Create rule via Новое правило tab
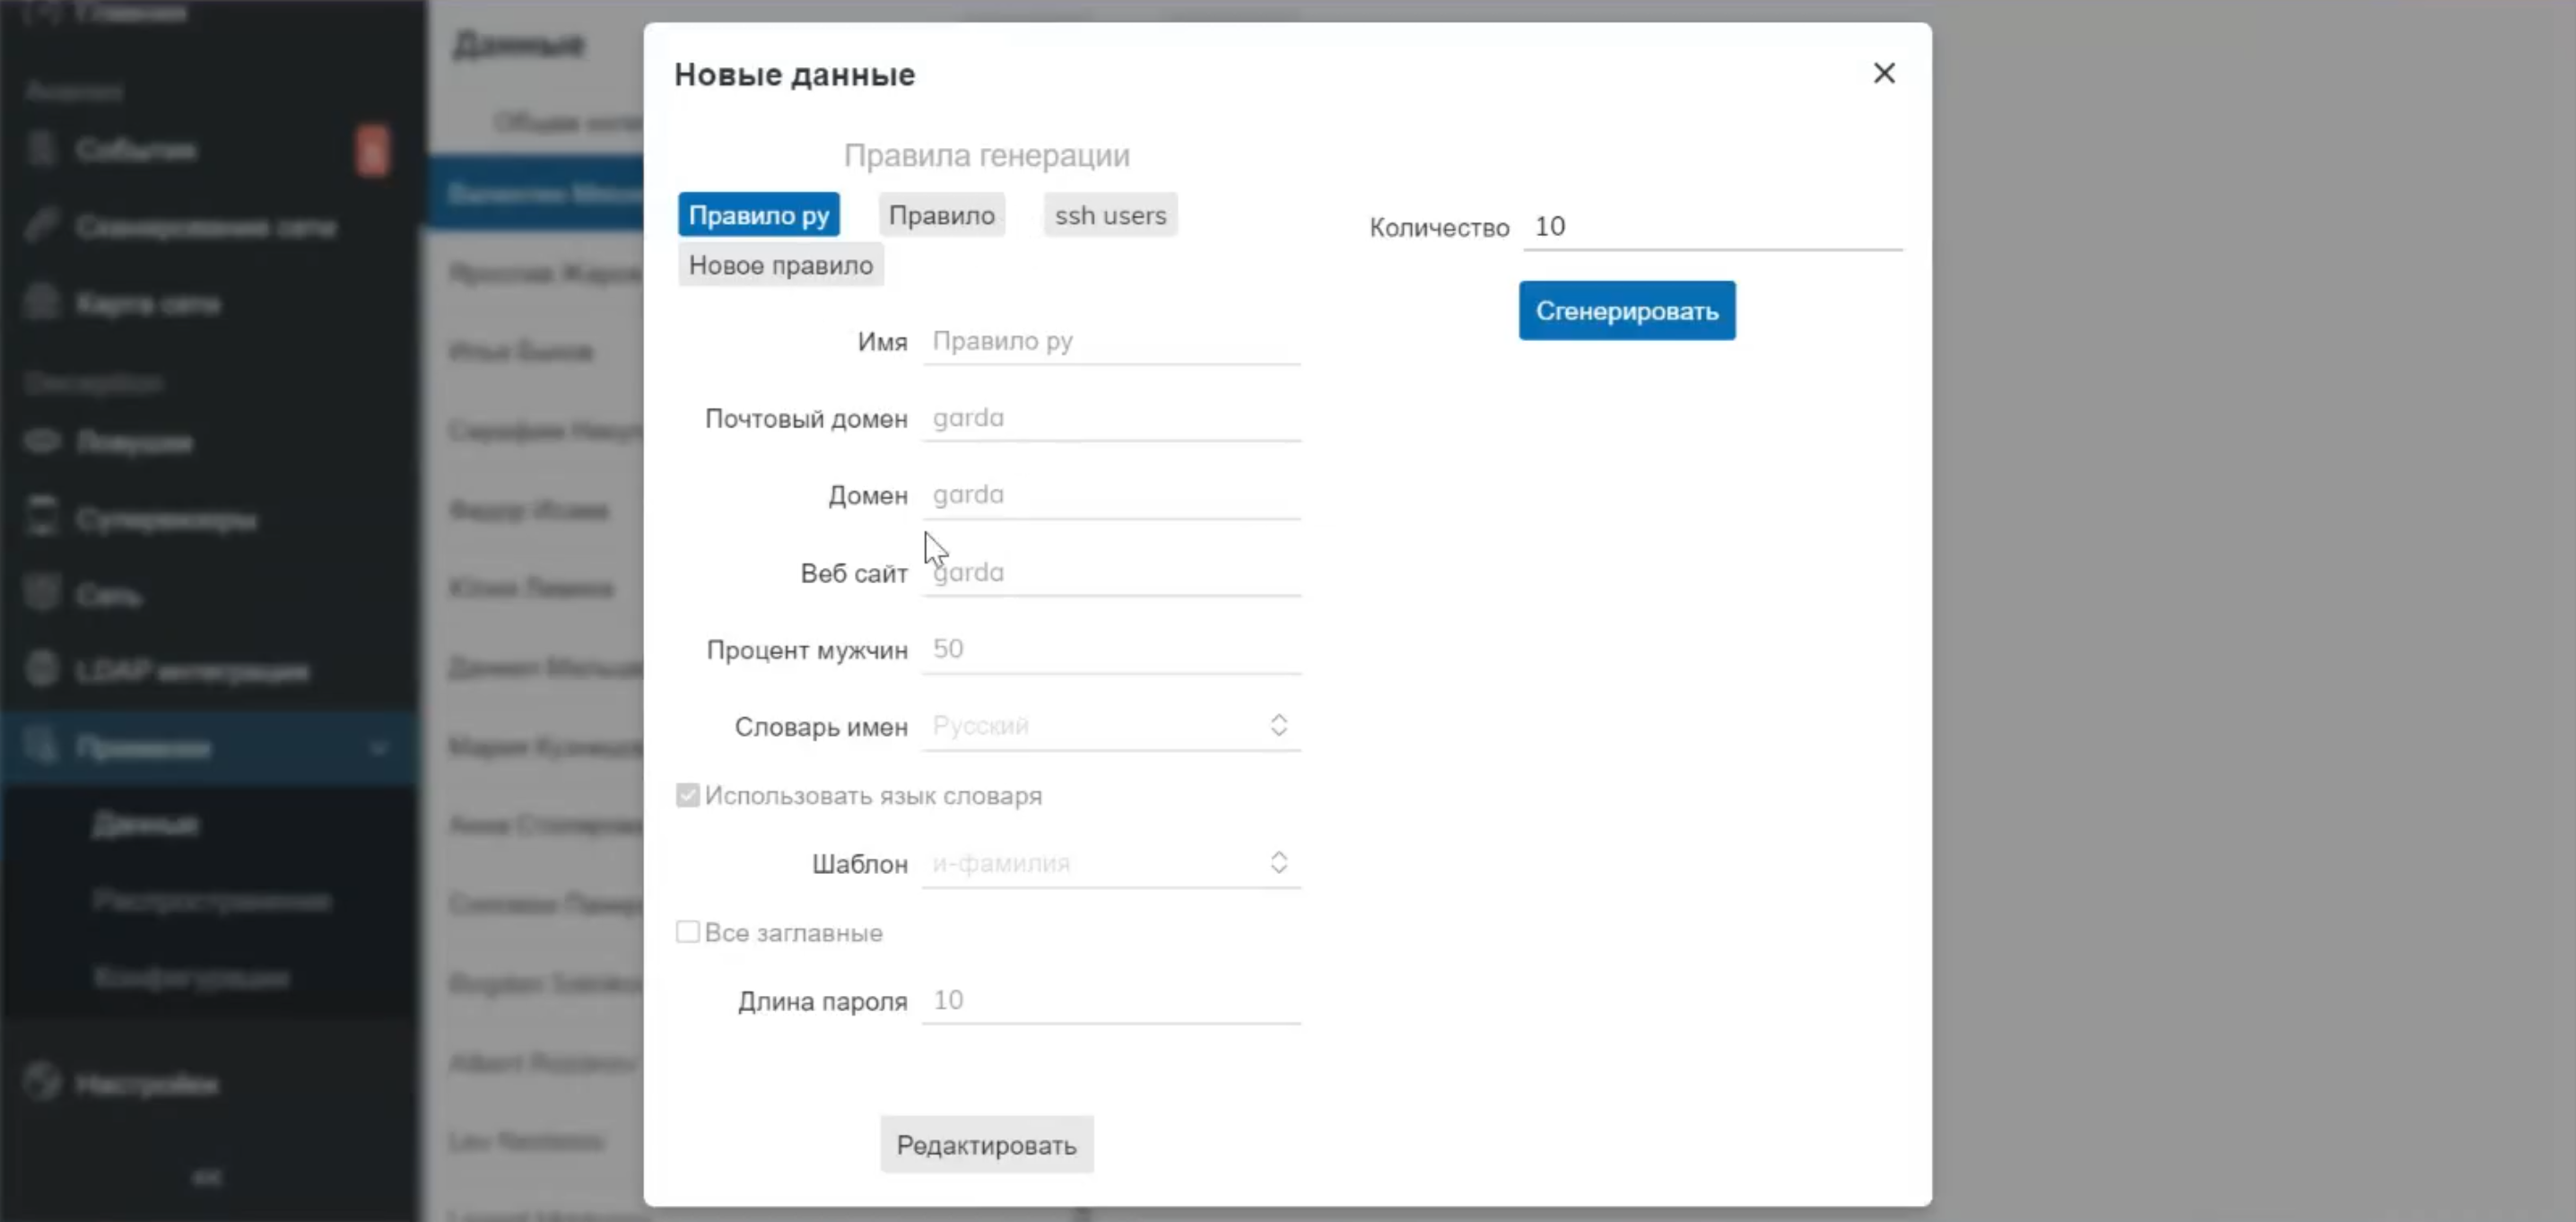 [x=780, y=265]
